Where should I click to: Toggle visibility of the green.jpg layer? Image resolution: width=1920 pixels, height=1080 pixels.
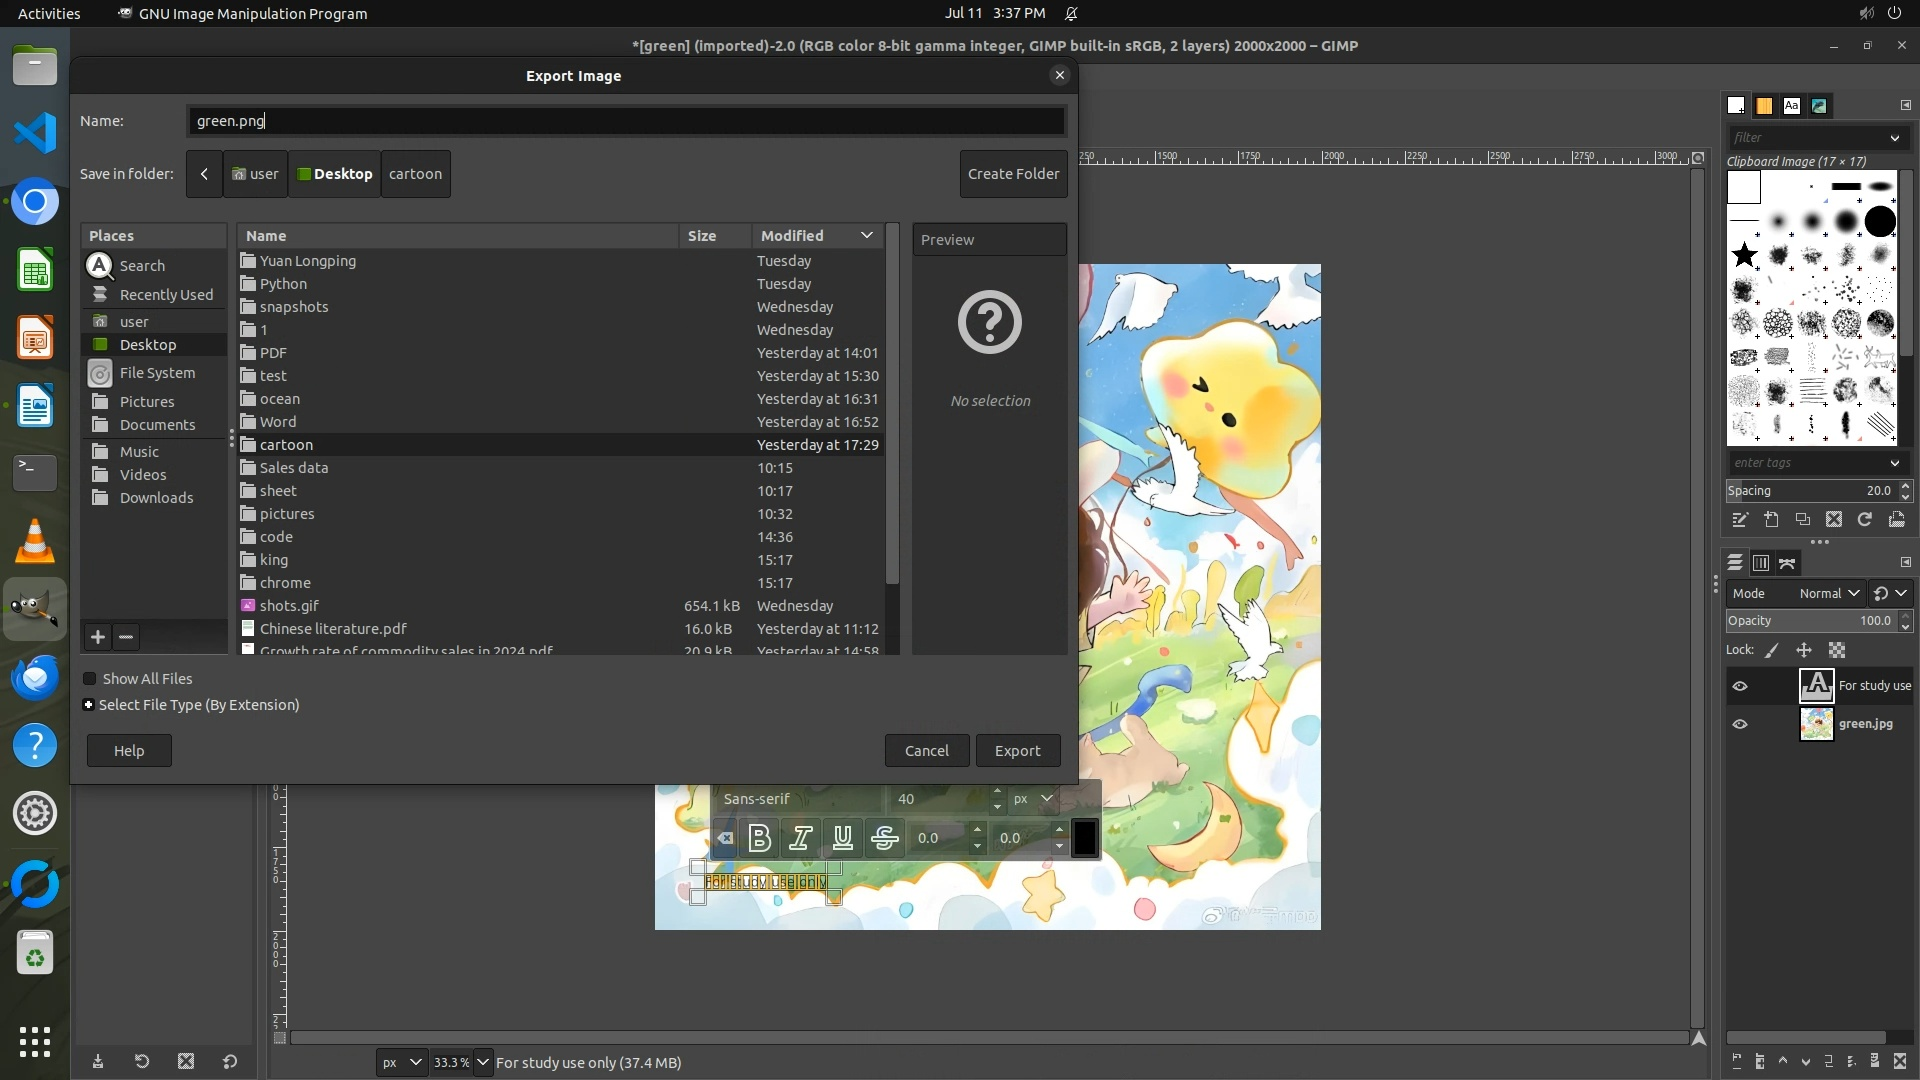click(1740, 724)
